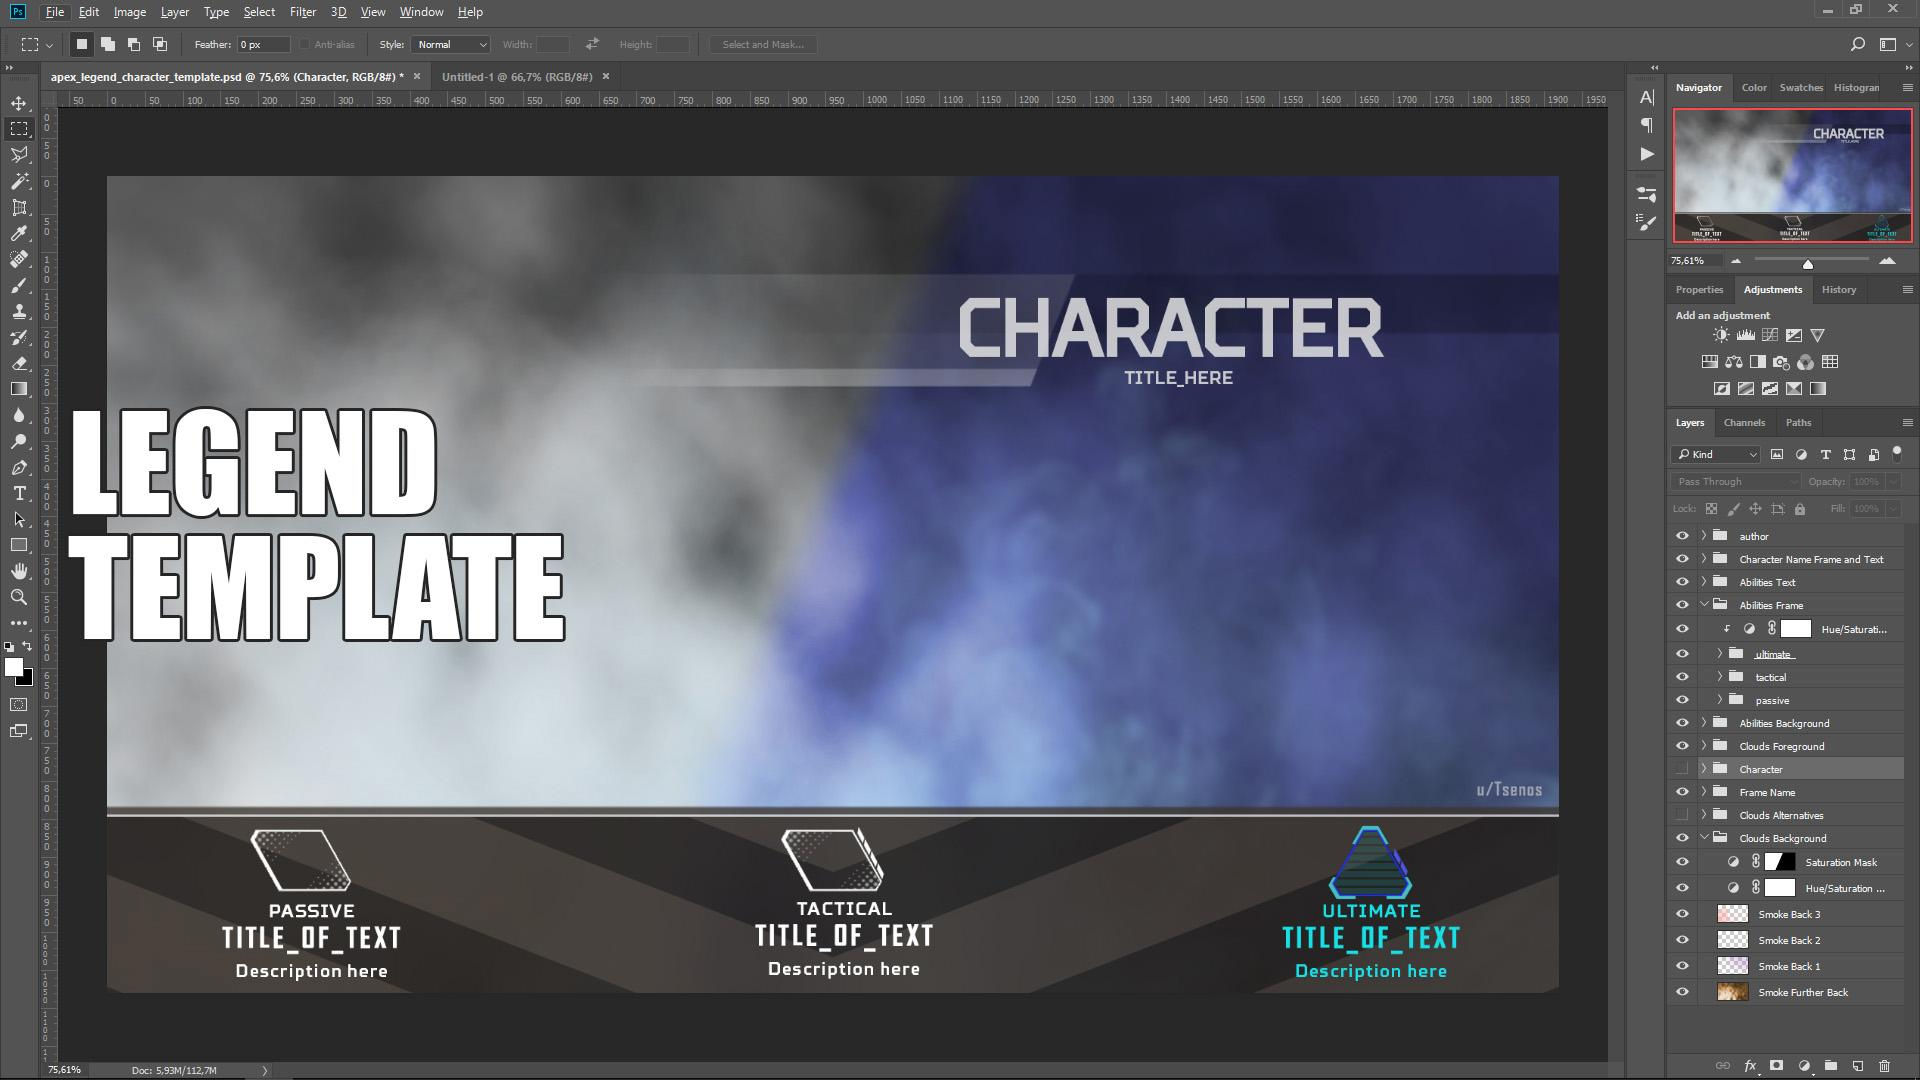Select the Zoom tool
Viewport: 1920px width, 1080px height.
[19, 597]
